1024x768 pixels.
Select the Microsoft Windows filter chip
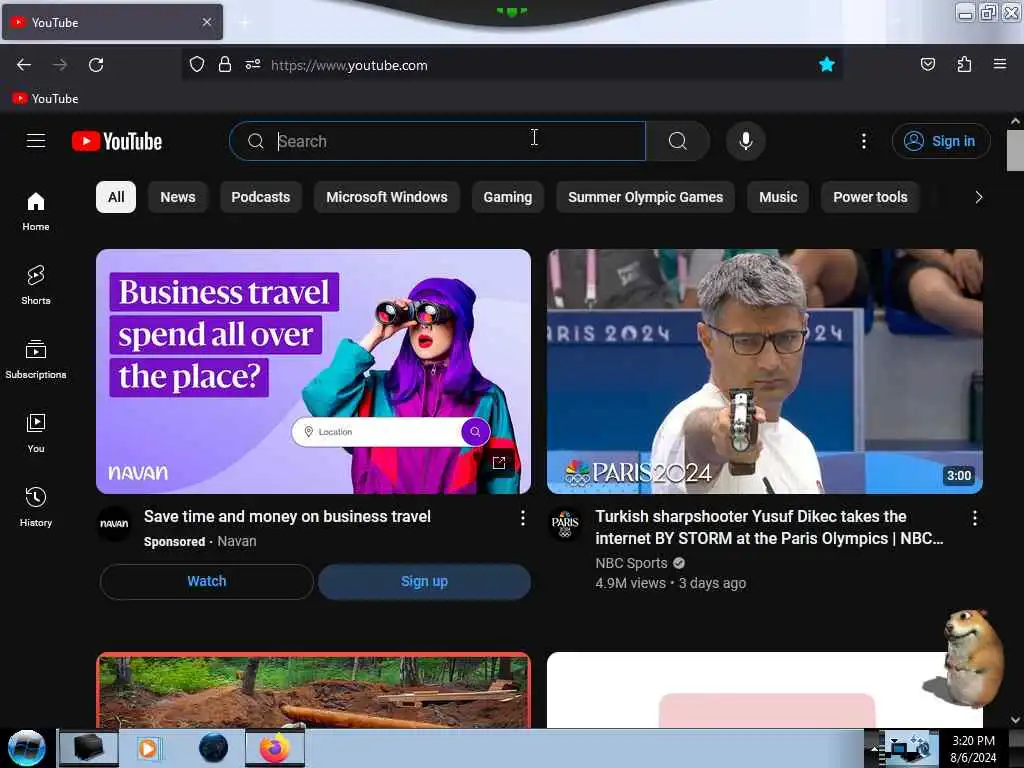[387, 197]
